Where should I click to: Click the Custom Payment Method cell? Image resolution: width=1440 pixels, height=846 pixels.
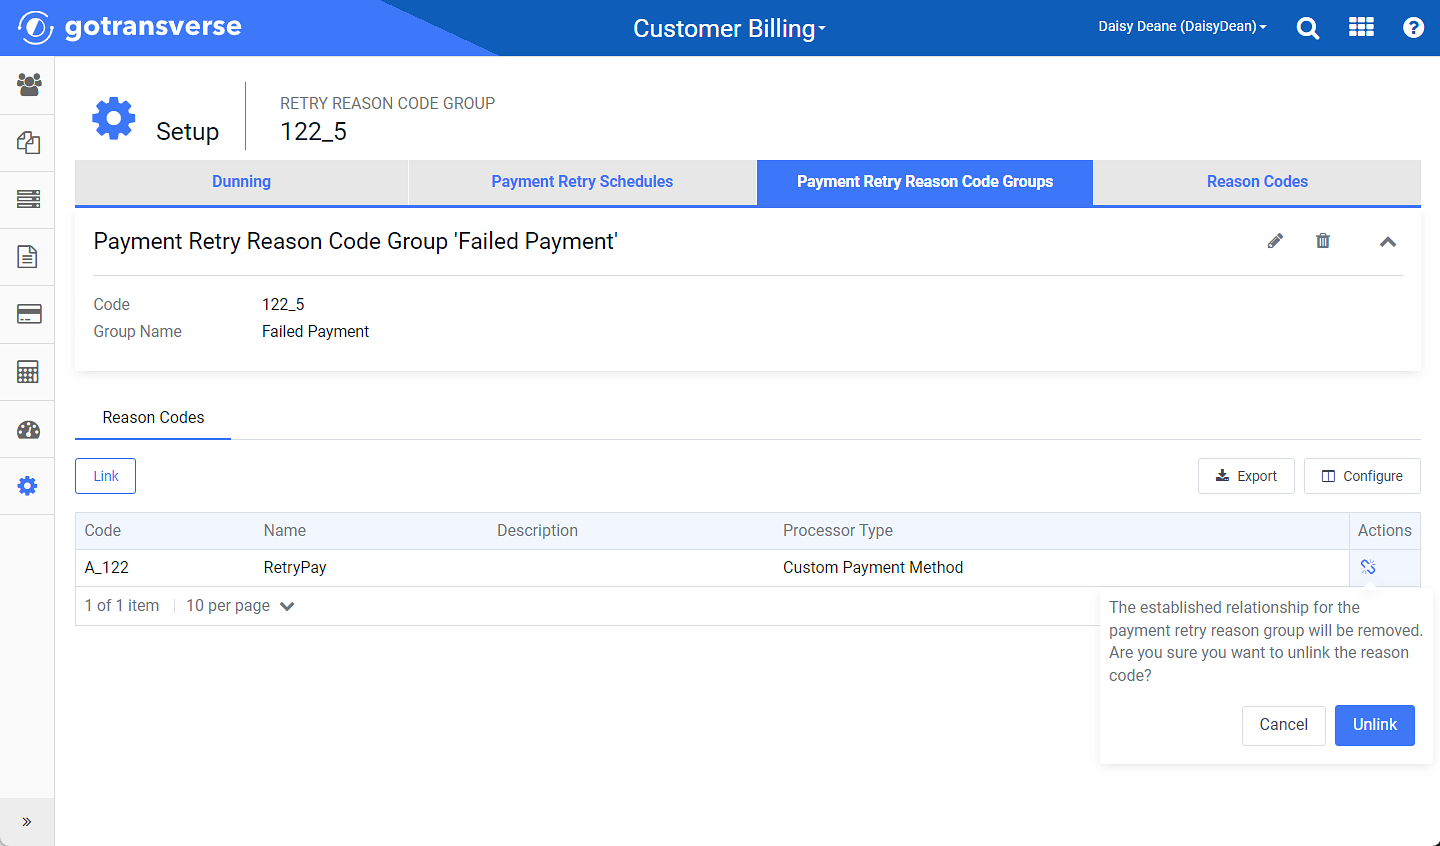[x=873, y=568]
